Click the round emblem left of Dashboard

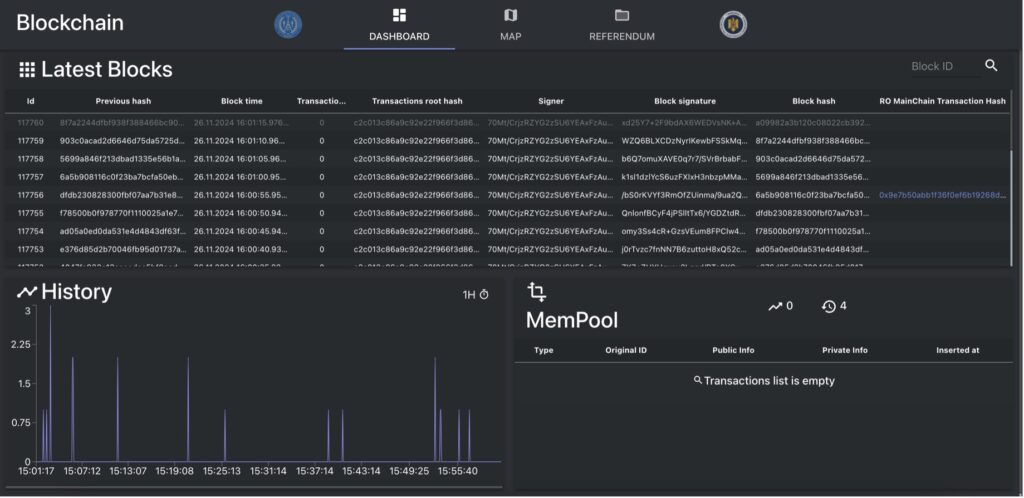(x=288, y=24)
